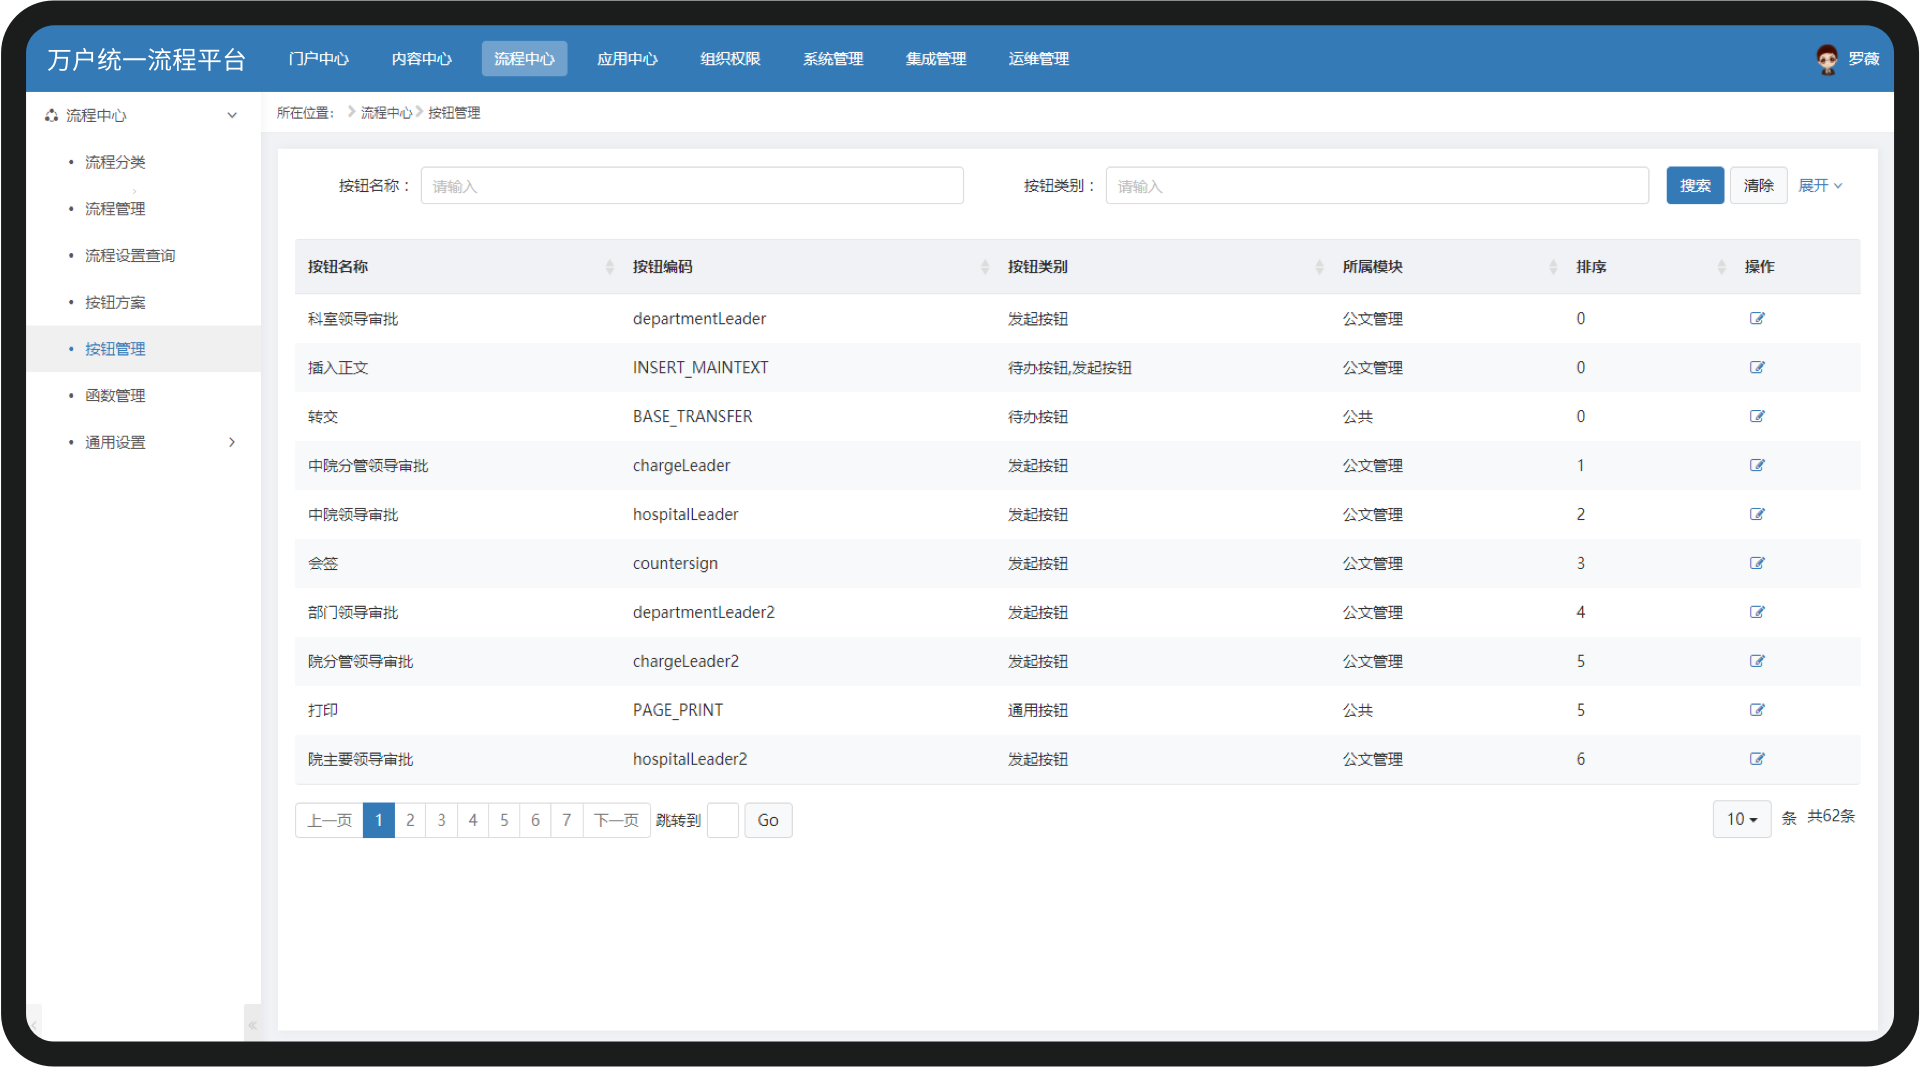Expand the 通用设置 submenu

[232, 442]
